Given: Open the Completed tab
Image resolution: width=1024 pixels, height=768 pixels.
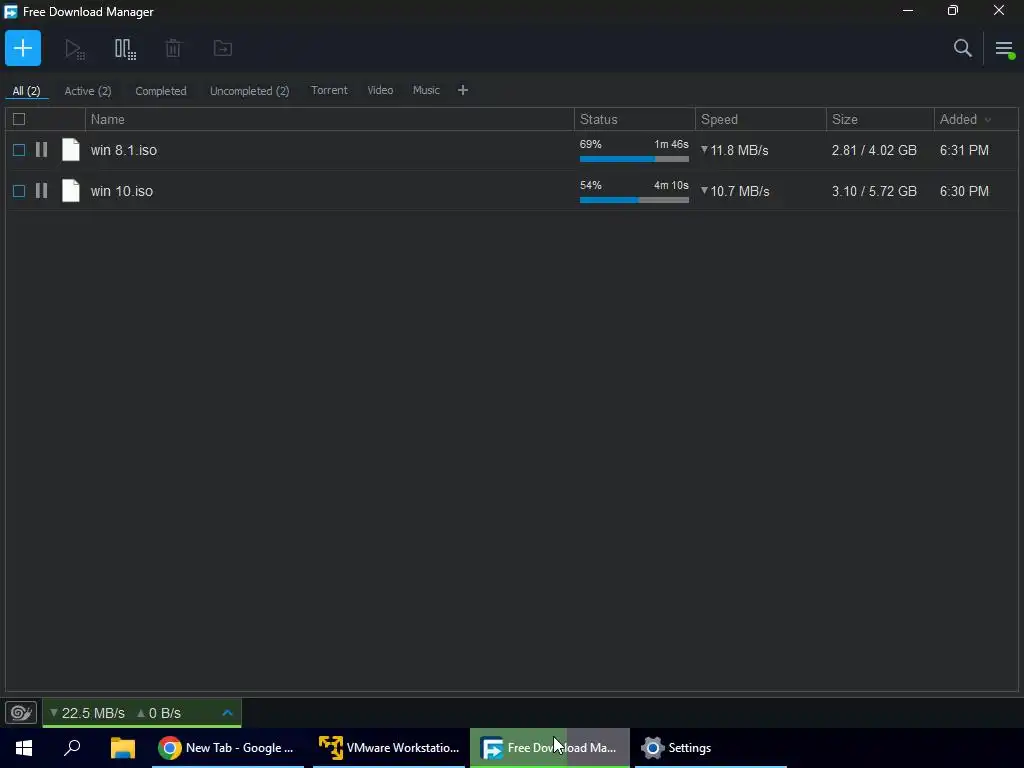Looking at the screenshot, I should [x=161, y=91].
